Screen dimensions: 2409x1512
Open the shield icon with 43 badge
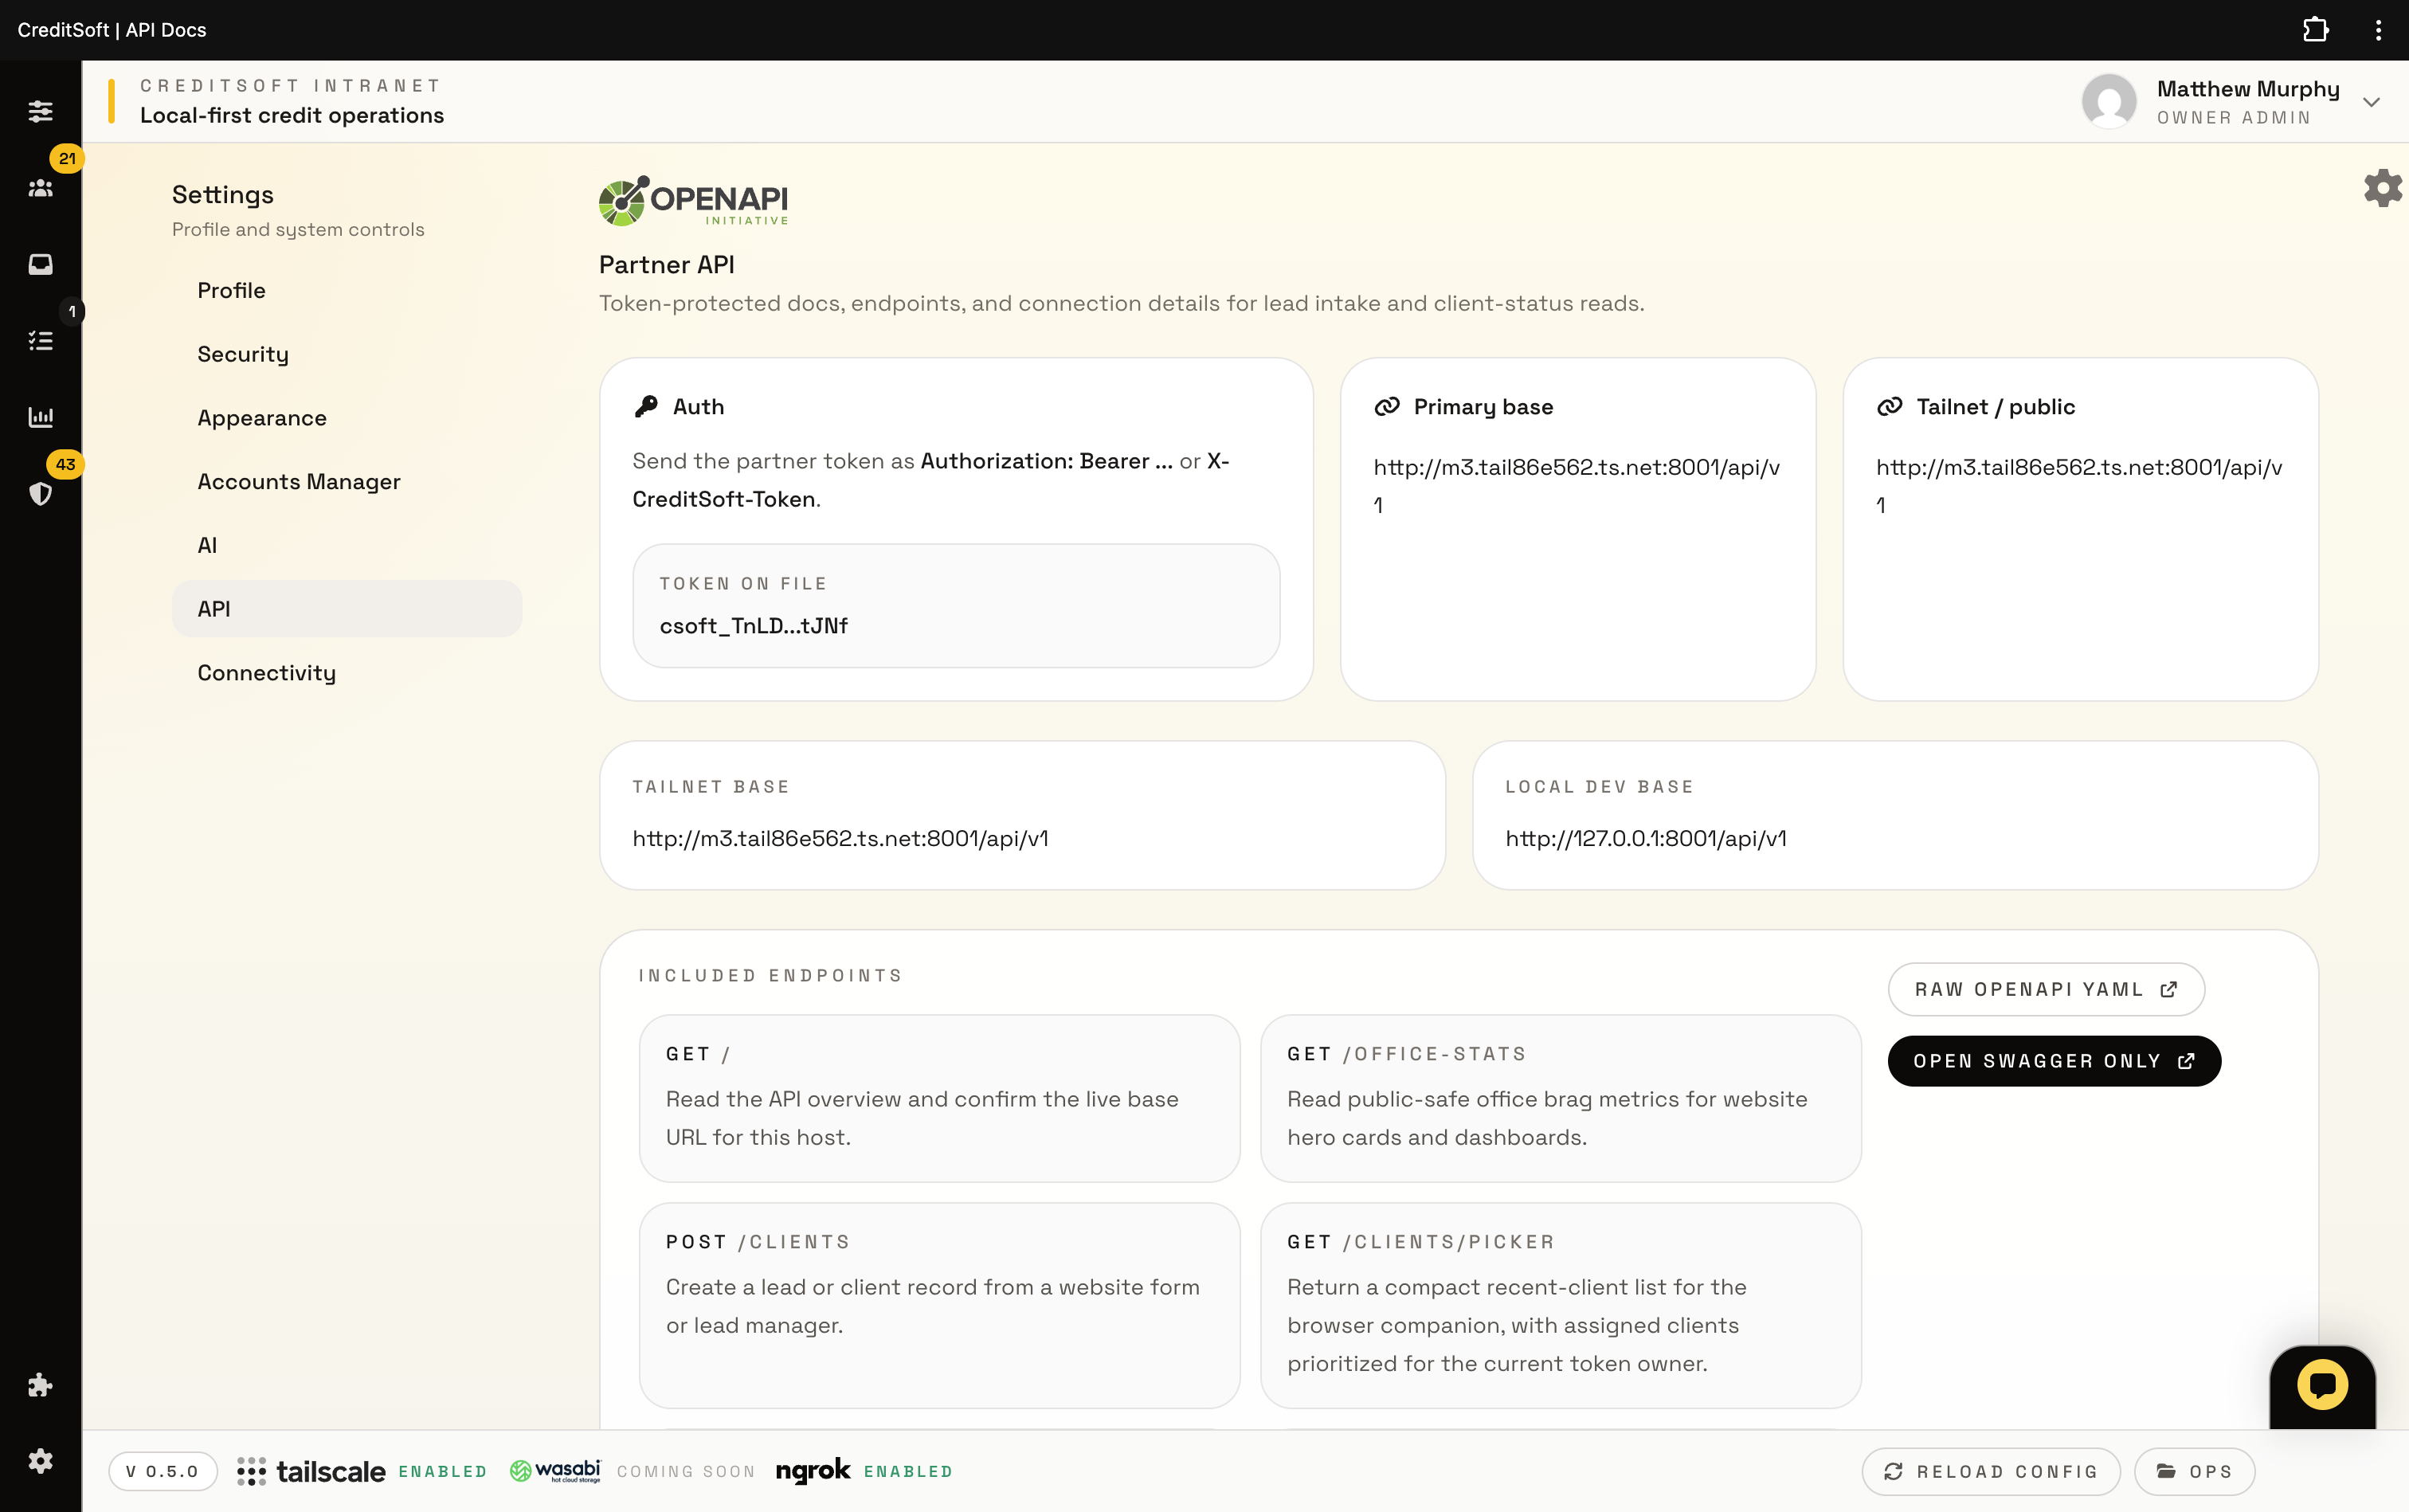40,493
